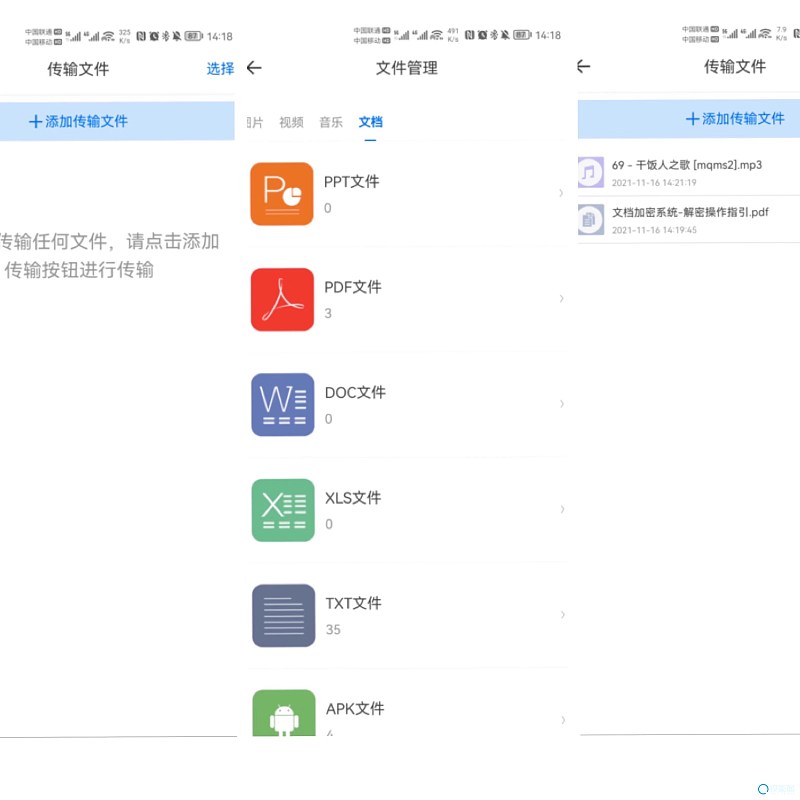Tap the green Android APK icon
The height and width of the screenshot is (800, 800).
pyautogui.click(x=284, y=714)
